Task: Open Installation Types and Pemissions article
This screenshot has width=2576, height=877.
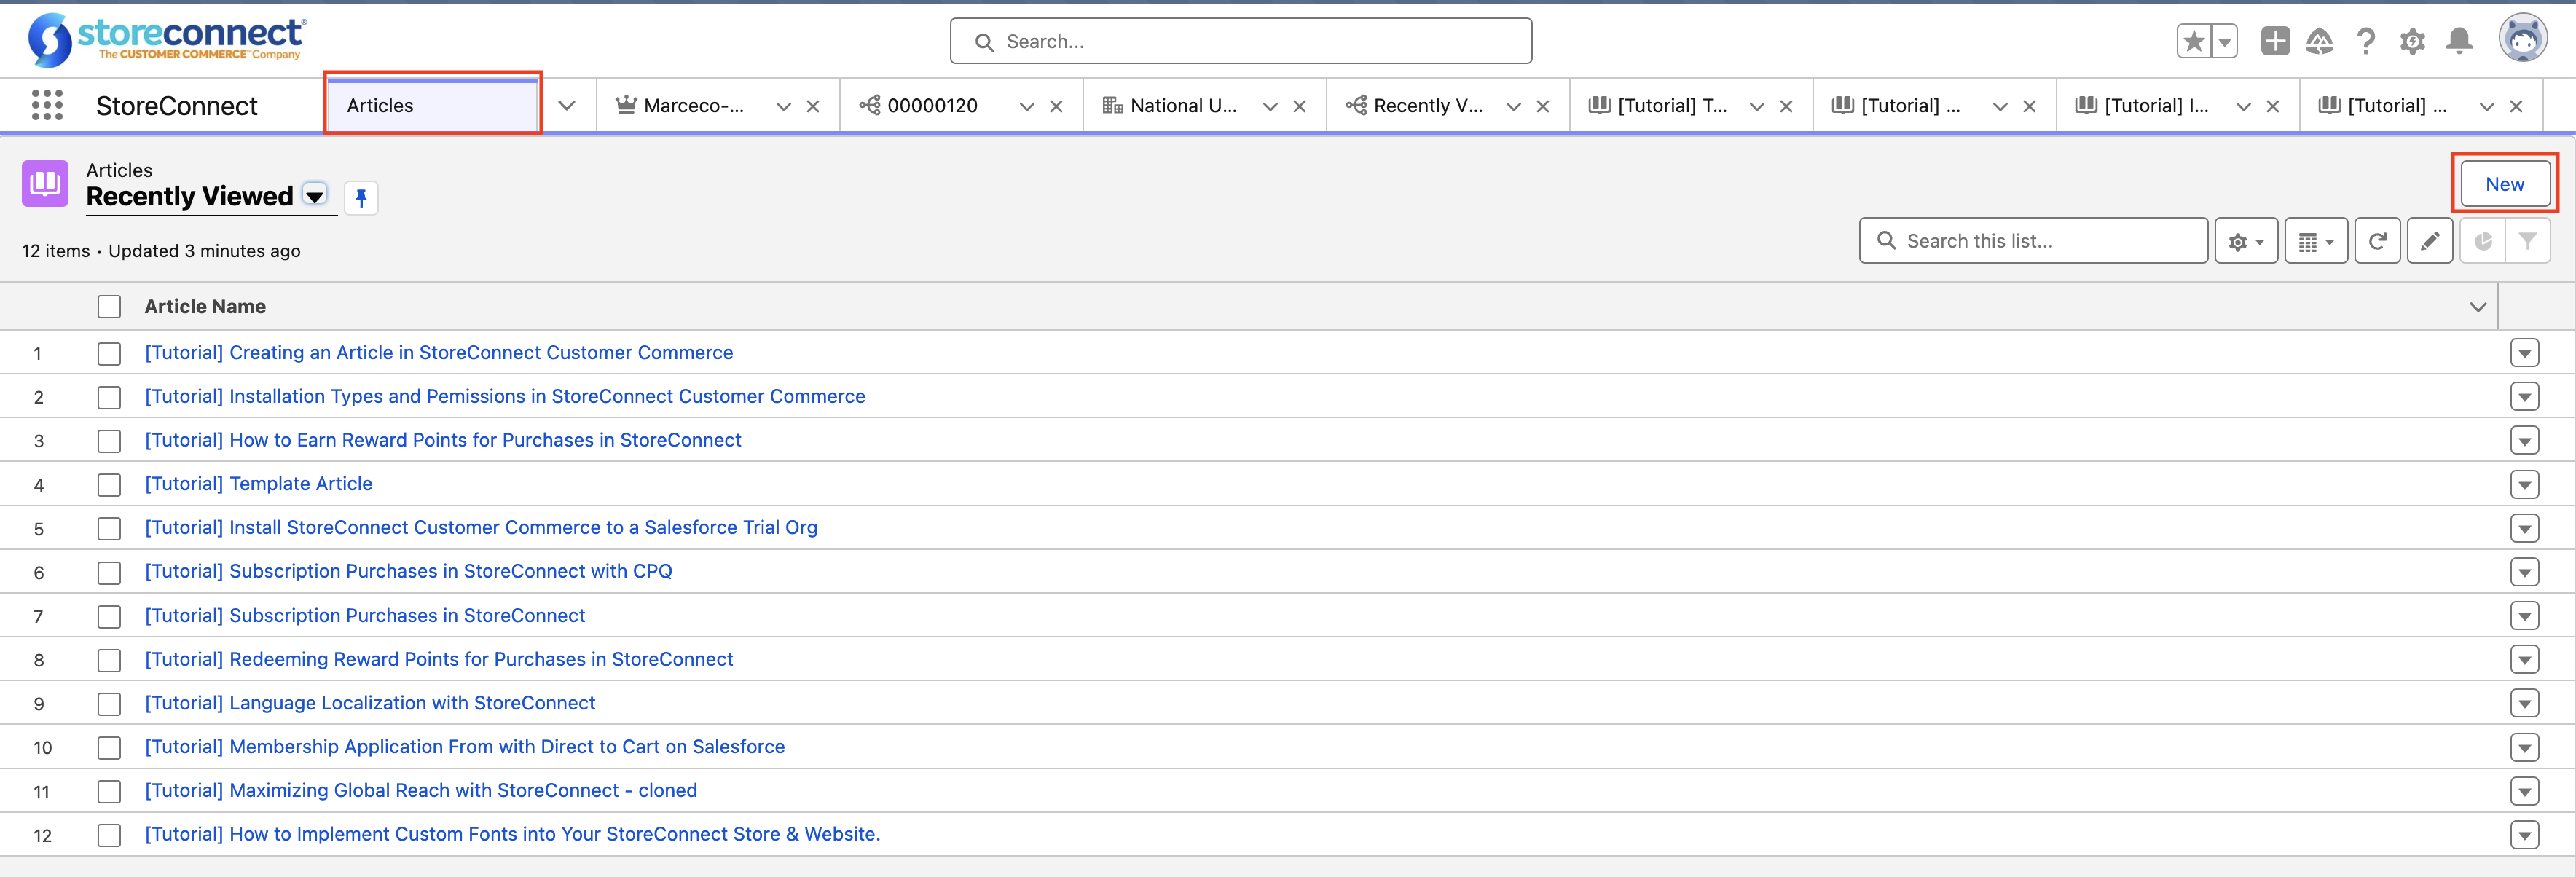Action: [x=505, y=397]
